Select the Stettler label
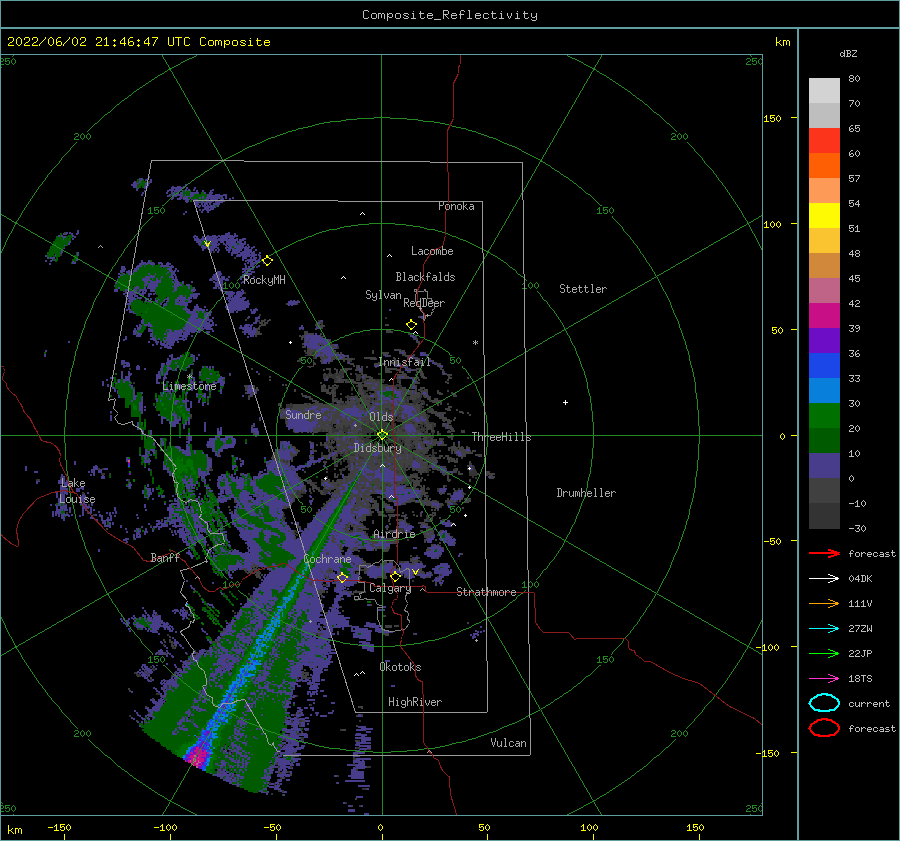The width and height of the screenshot is (900, 841). click(x=583, y=289)
